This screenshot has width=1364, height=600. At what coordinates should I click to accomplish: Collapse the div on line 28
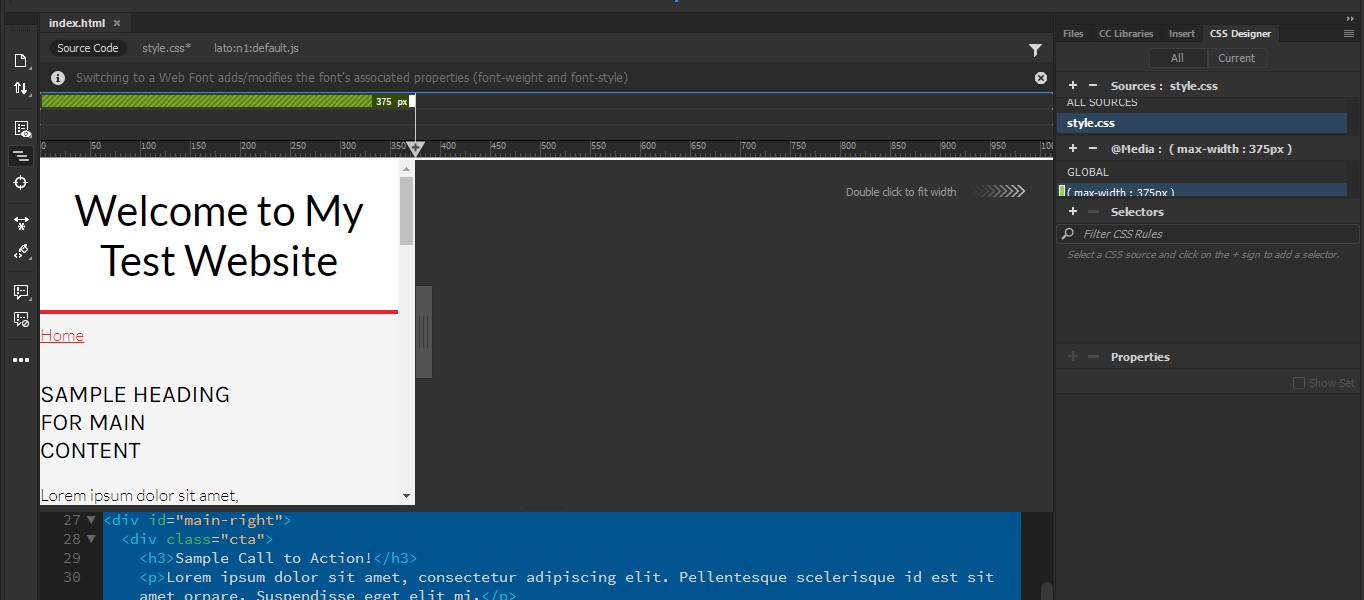pos(90,539)
